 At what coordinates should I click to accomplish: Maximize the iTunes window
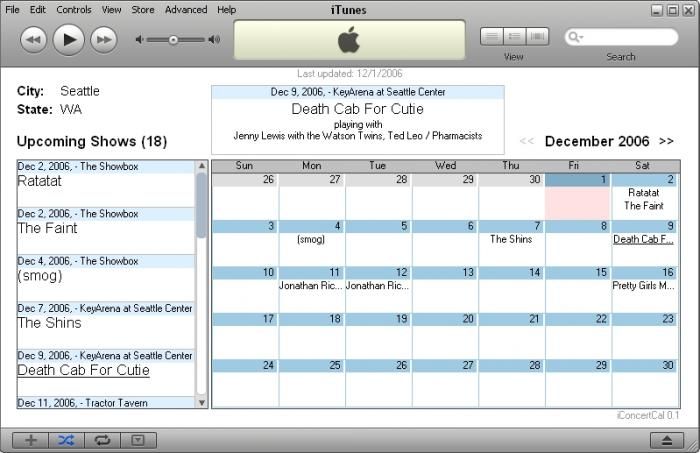672,10
